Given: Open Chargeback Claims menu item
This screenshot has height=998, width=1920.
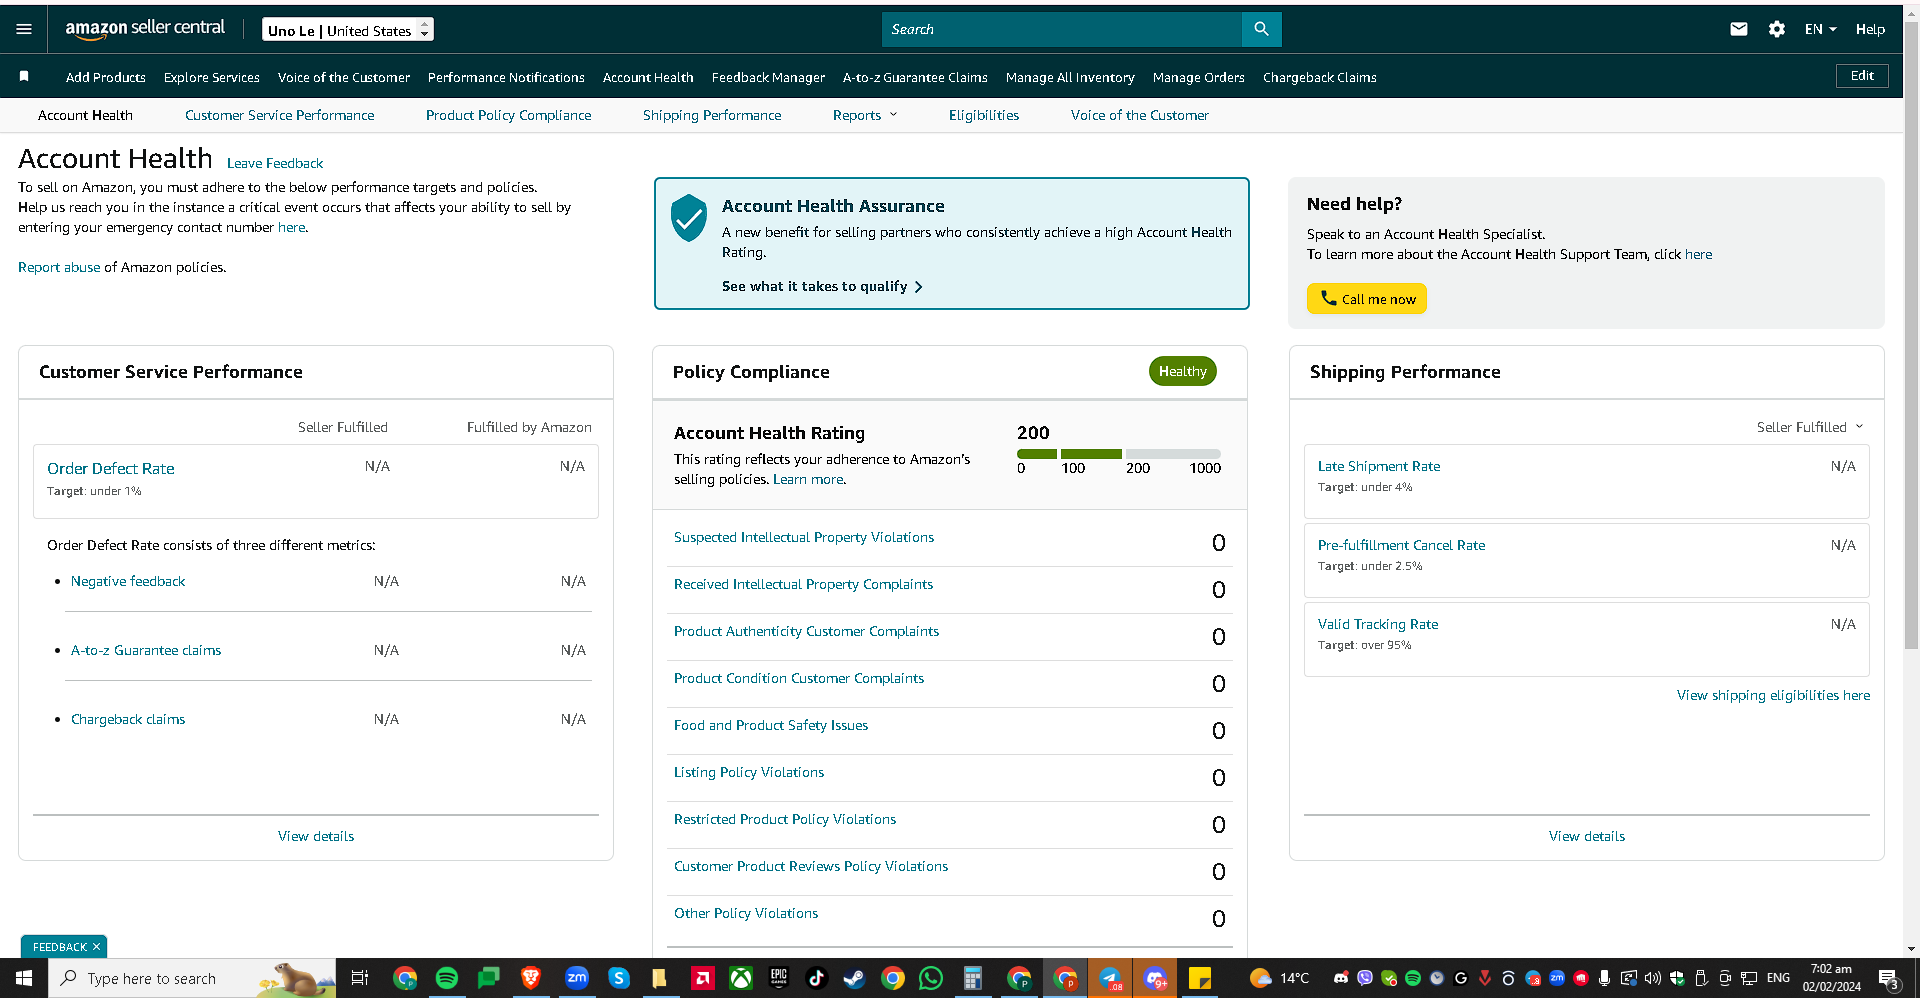Looking at the screenshot, I should (x=1319, y=77).
